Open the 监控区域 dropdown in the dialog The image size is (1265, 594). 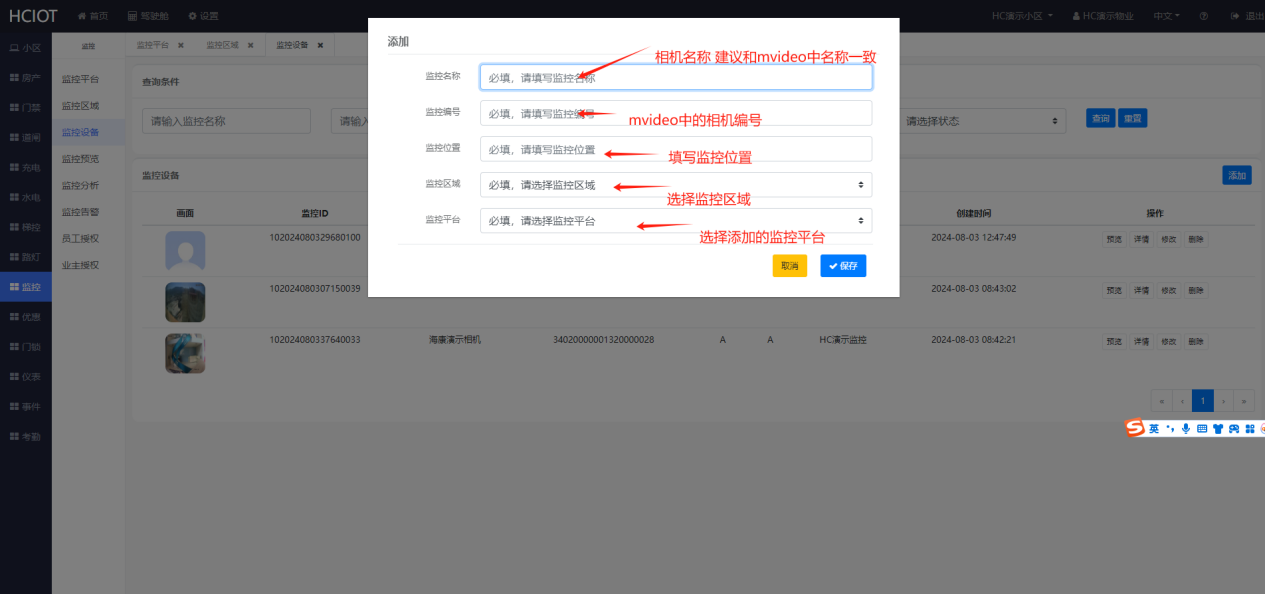pyautogui.click(x=675, y=185)
